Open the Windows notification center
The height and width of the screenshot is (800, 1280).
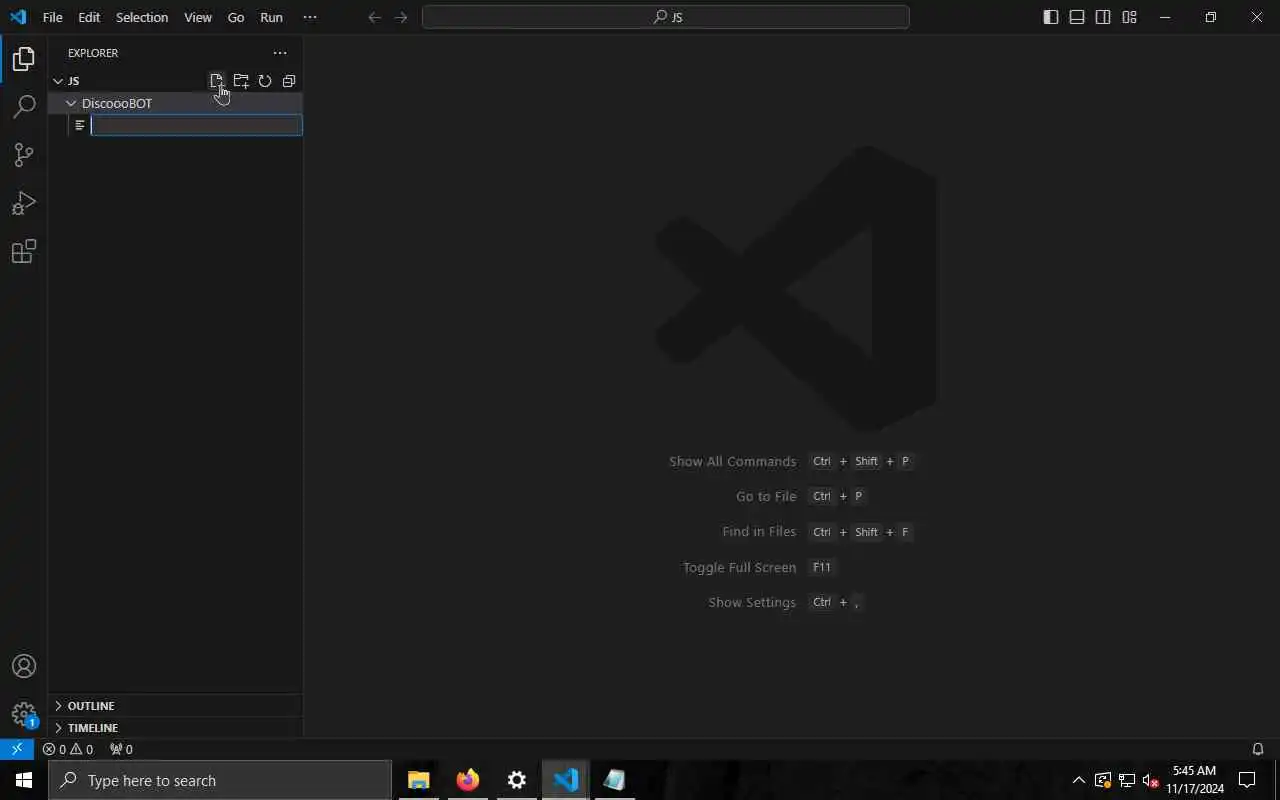click(1247, 780)
